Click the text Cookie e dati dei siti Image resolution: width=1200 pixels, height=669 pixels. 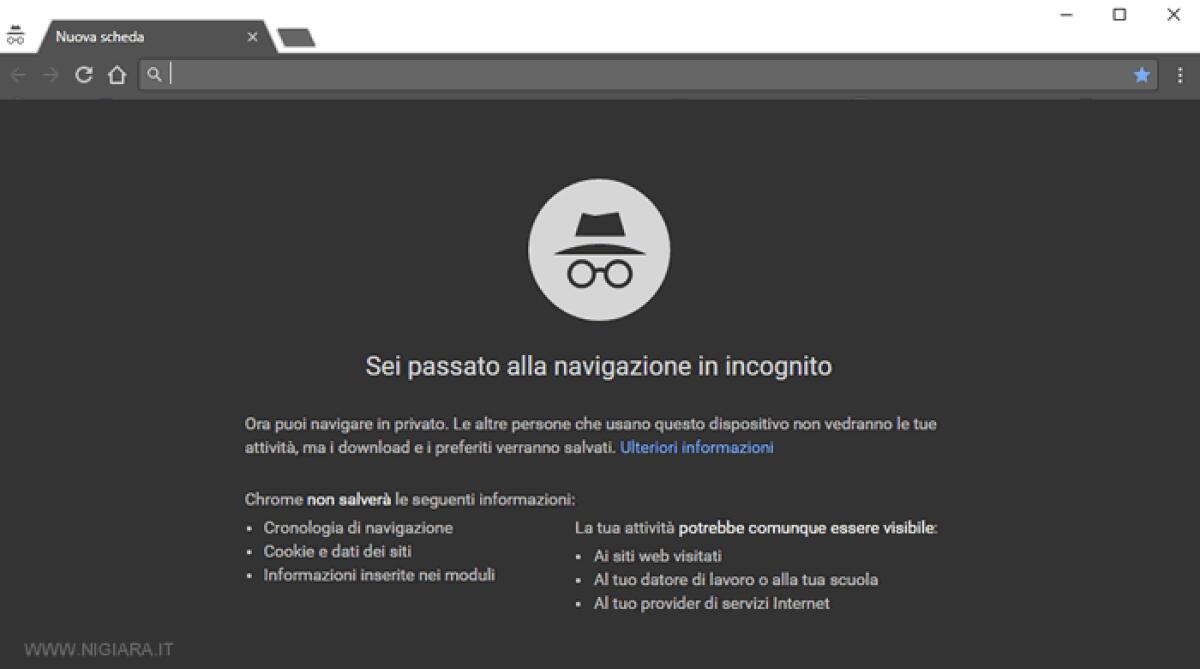tap(338, 551)
